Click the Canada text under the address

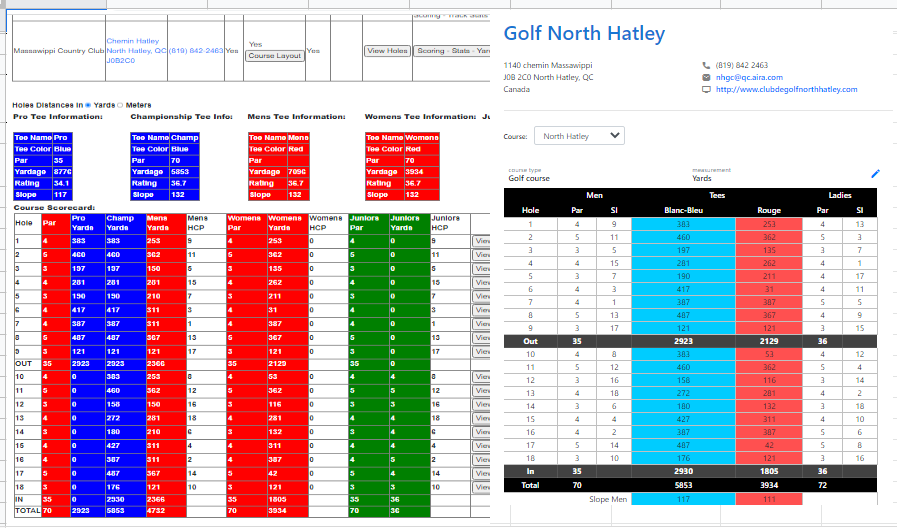click(516, 89)
